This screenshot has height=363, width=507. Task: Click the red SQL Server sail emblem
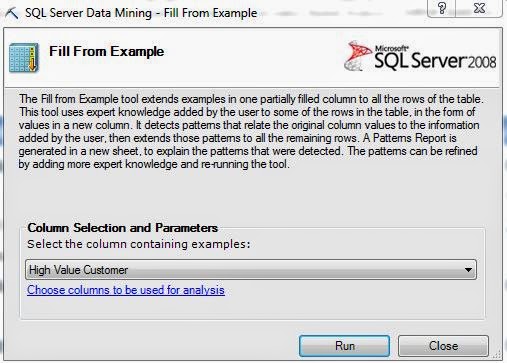(358, 56)
